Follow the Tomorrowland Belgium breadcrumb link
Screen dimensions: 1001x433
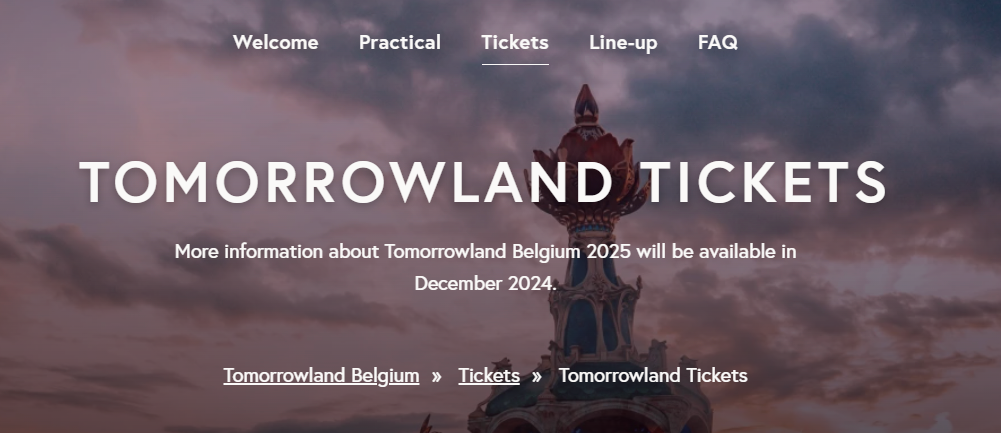(321, 376)
